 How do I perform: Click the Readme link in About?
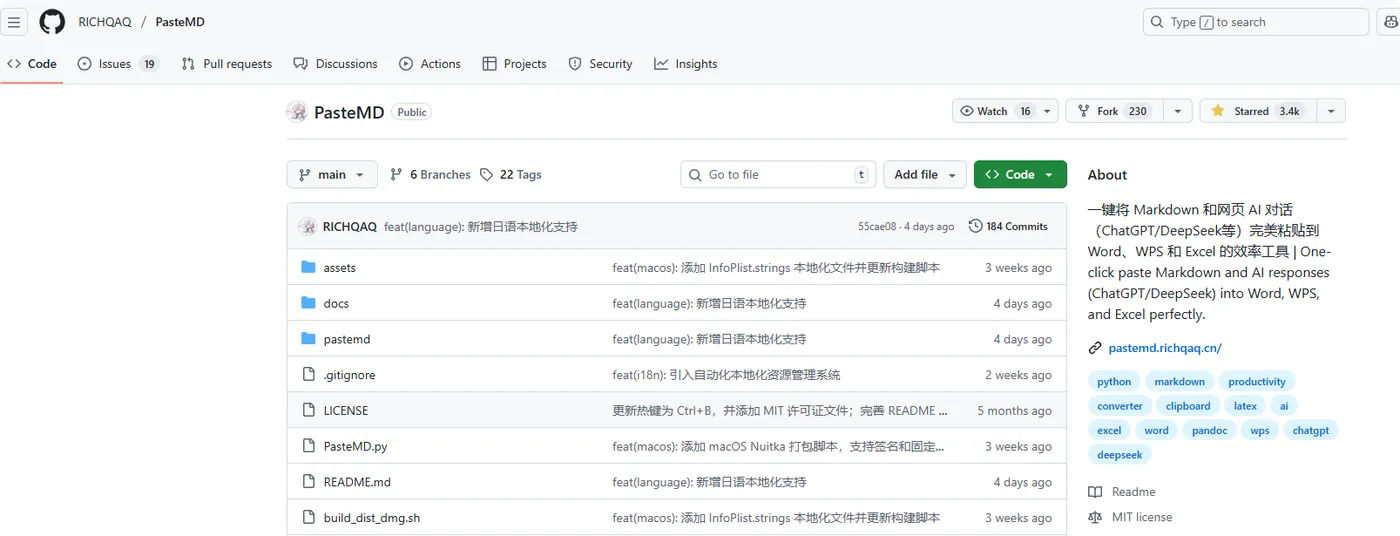click(x=1122, y=492)
